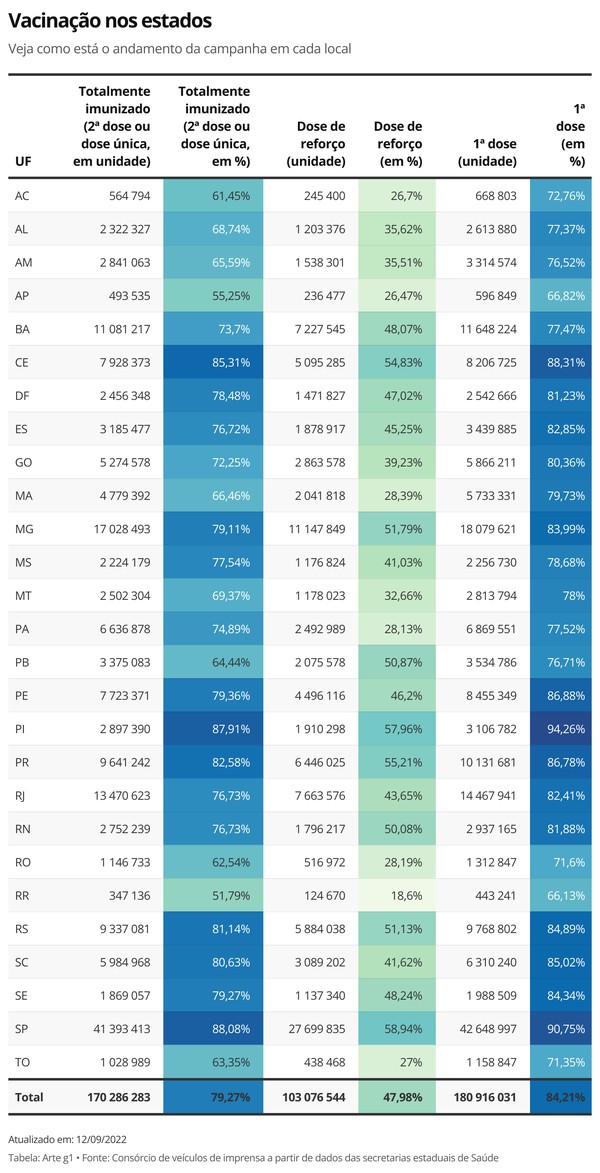
Task: Select the MG state row label
Action: 24,529
